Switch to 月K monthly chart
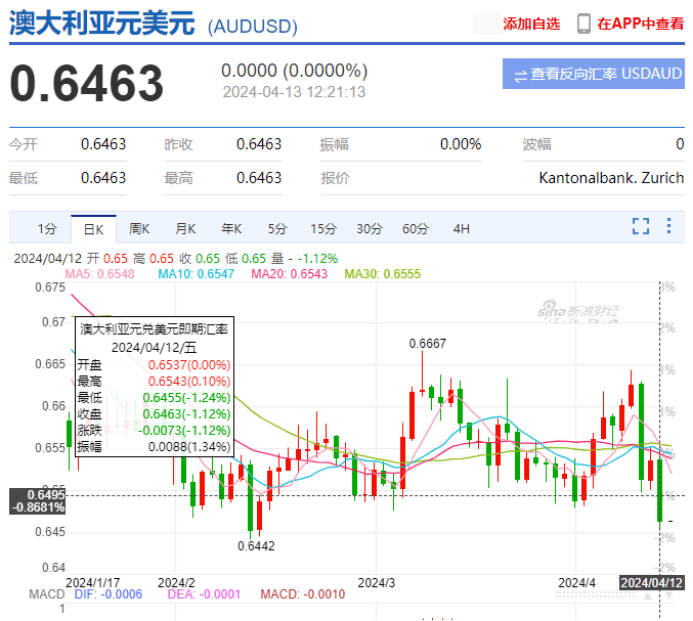Viewport: 693px width, 621px height. (185, 228)
